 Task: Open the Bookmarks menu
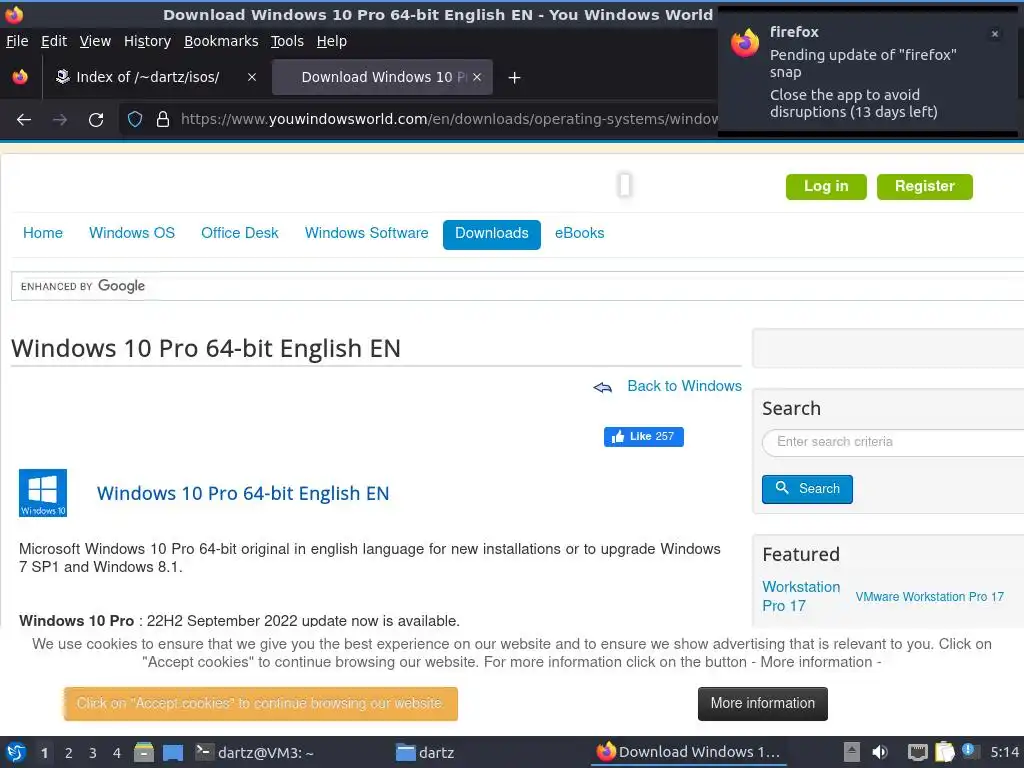click(x=221, y=41)
